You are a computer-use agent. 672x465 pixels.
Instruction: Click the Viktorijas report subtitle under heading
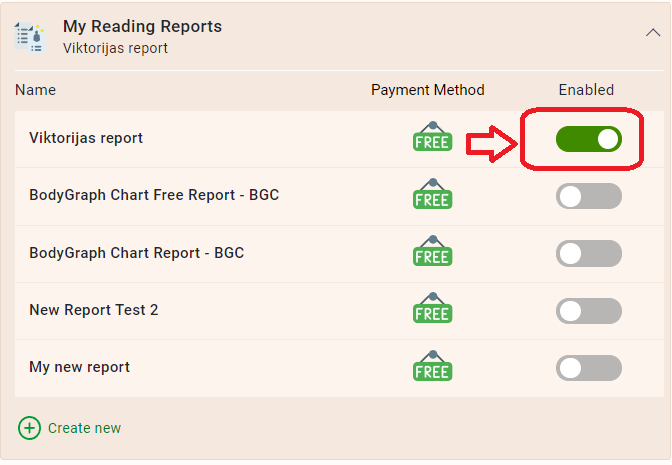point(115,48)
